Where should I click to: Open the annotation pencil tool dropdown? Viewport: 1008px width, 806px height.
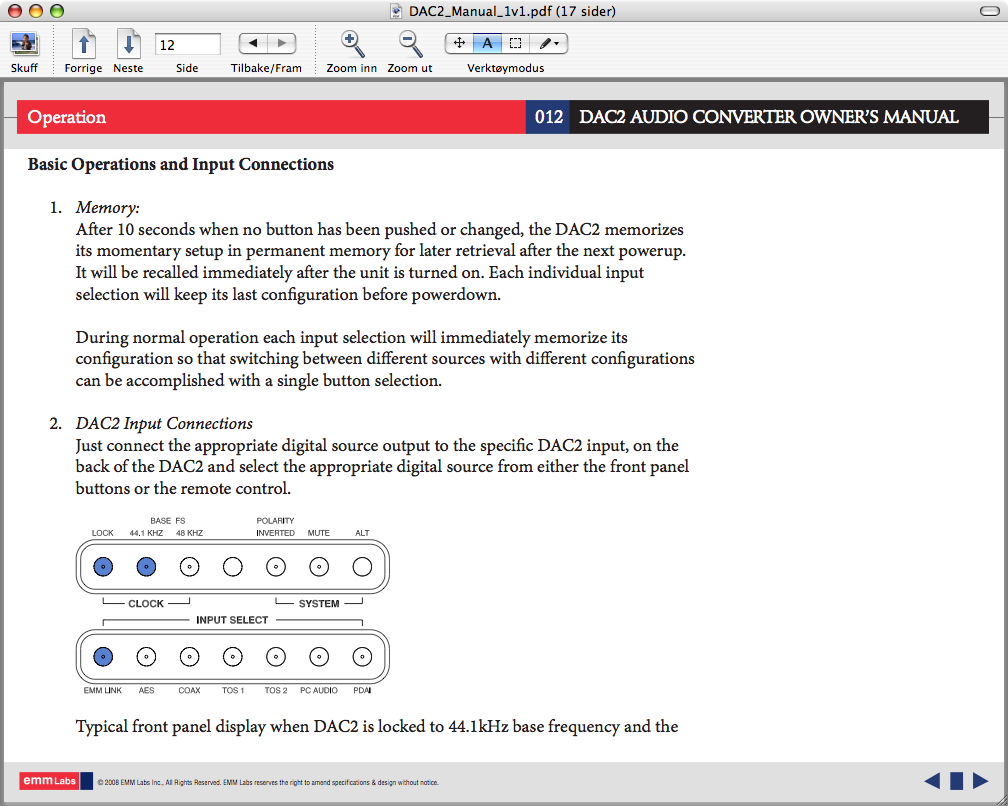(548, 43)
